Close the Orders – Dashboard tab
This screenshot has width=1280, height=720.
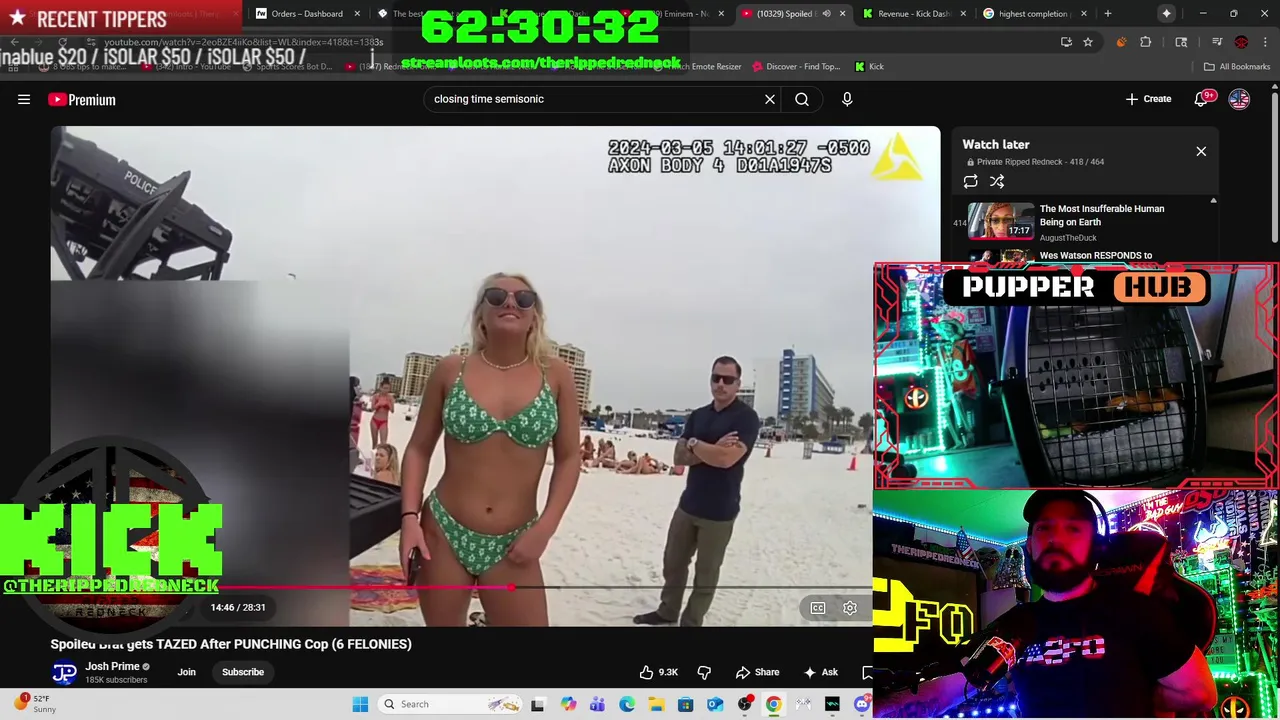357,14
